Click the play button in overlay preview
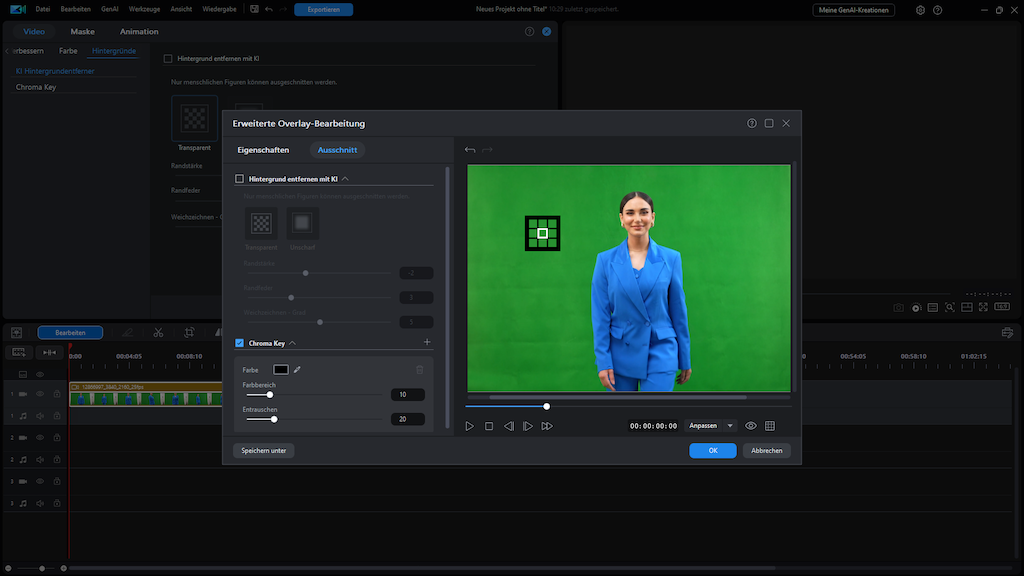Image resolution: width=1024 pixels, height=576 pixels. click(469, 426)
